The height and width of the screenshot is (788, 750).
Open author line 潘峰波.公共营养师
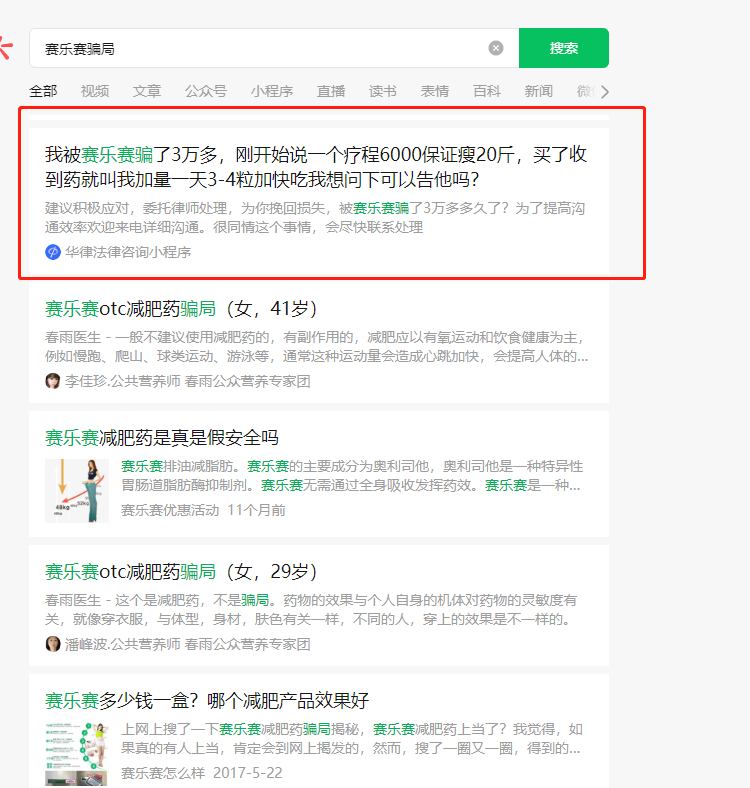(188, 644)
